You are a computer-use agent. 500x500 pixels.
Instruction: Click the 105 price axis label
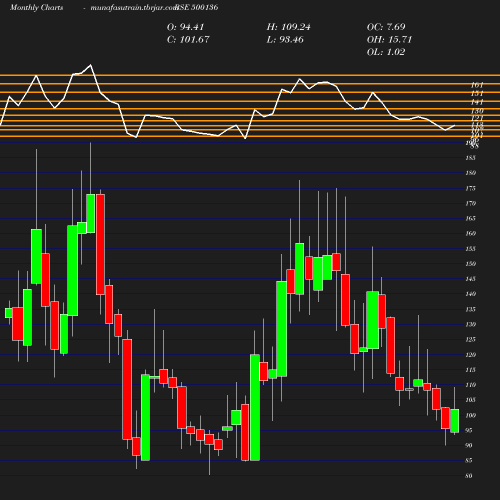(470, 400)
